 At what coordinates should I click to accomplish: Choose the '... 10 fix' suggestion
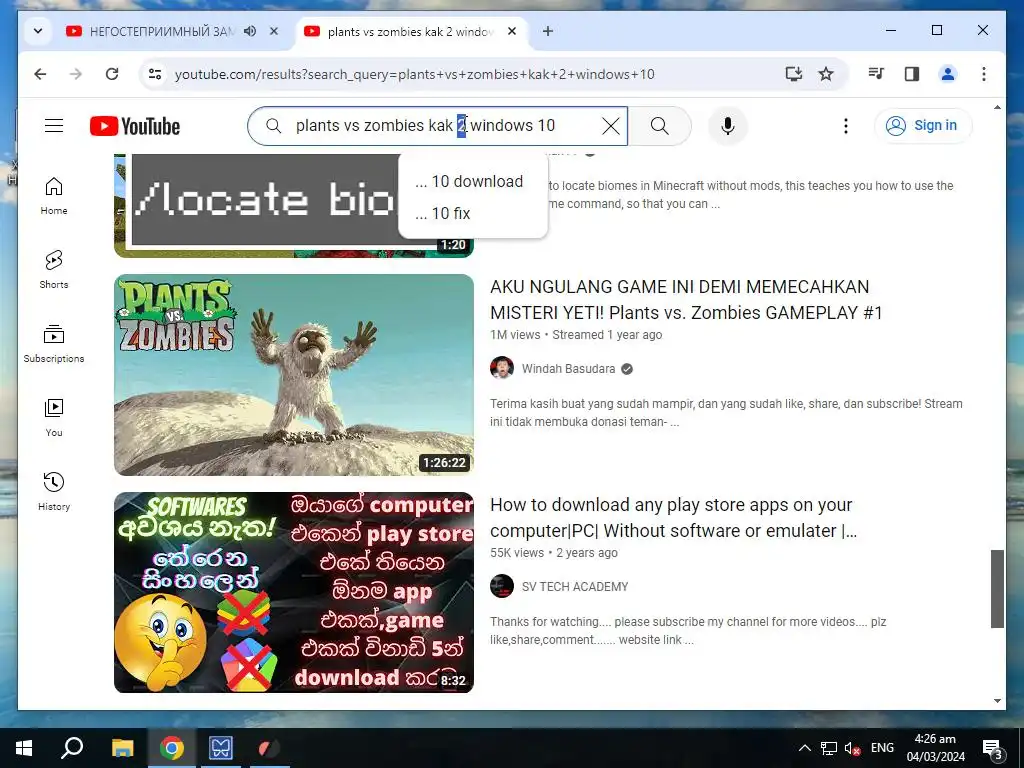pos(473,213)
